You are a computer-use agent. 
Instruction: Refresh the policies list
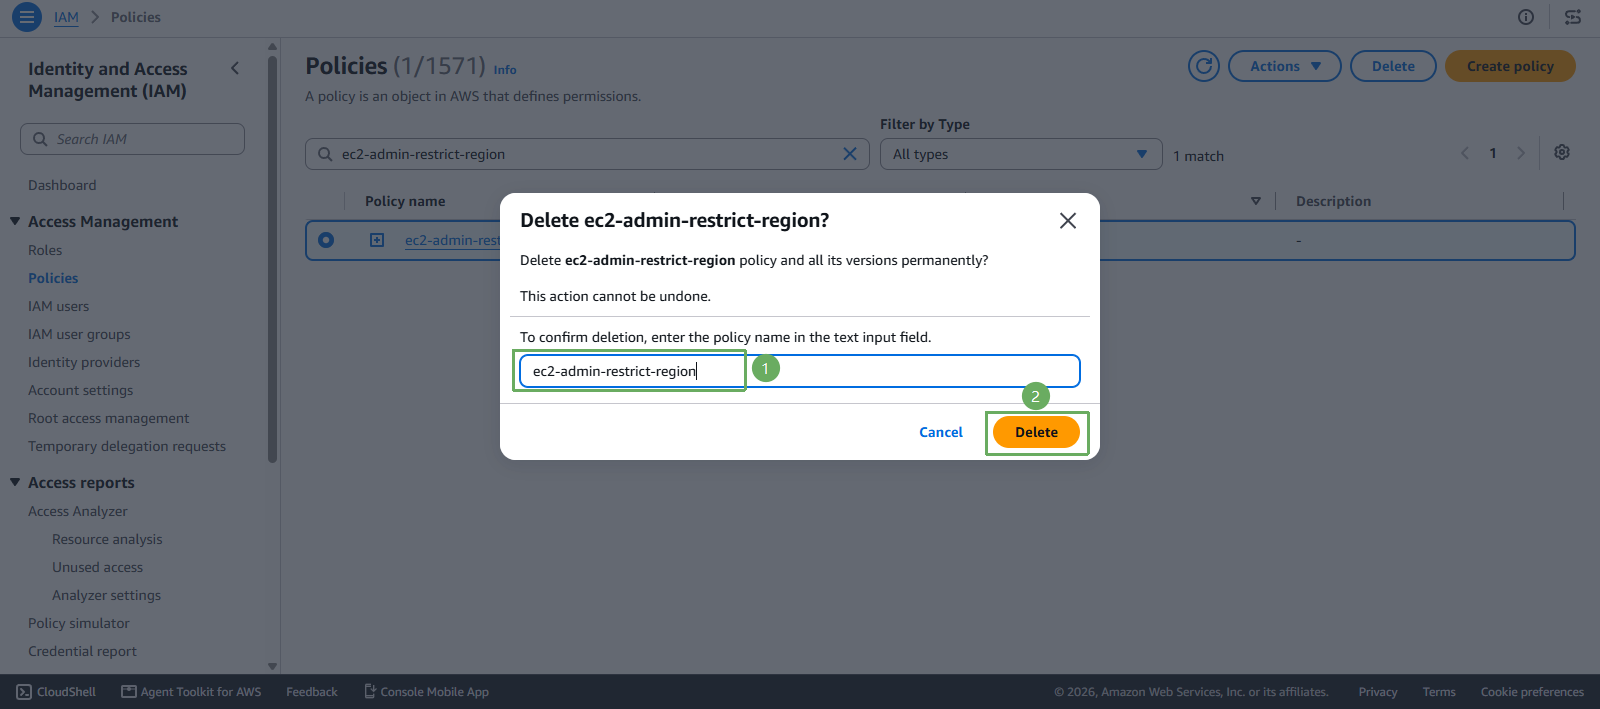[x=1204, y=66]
